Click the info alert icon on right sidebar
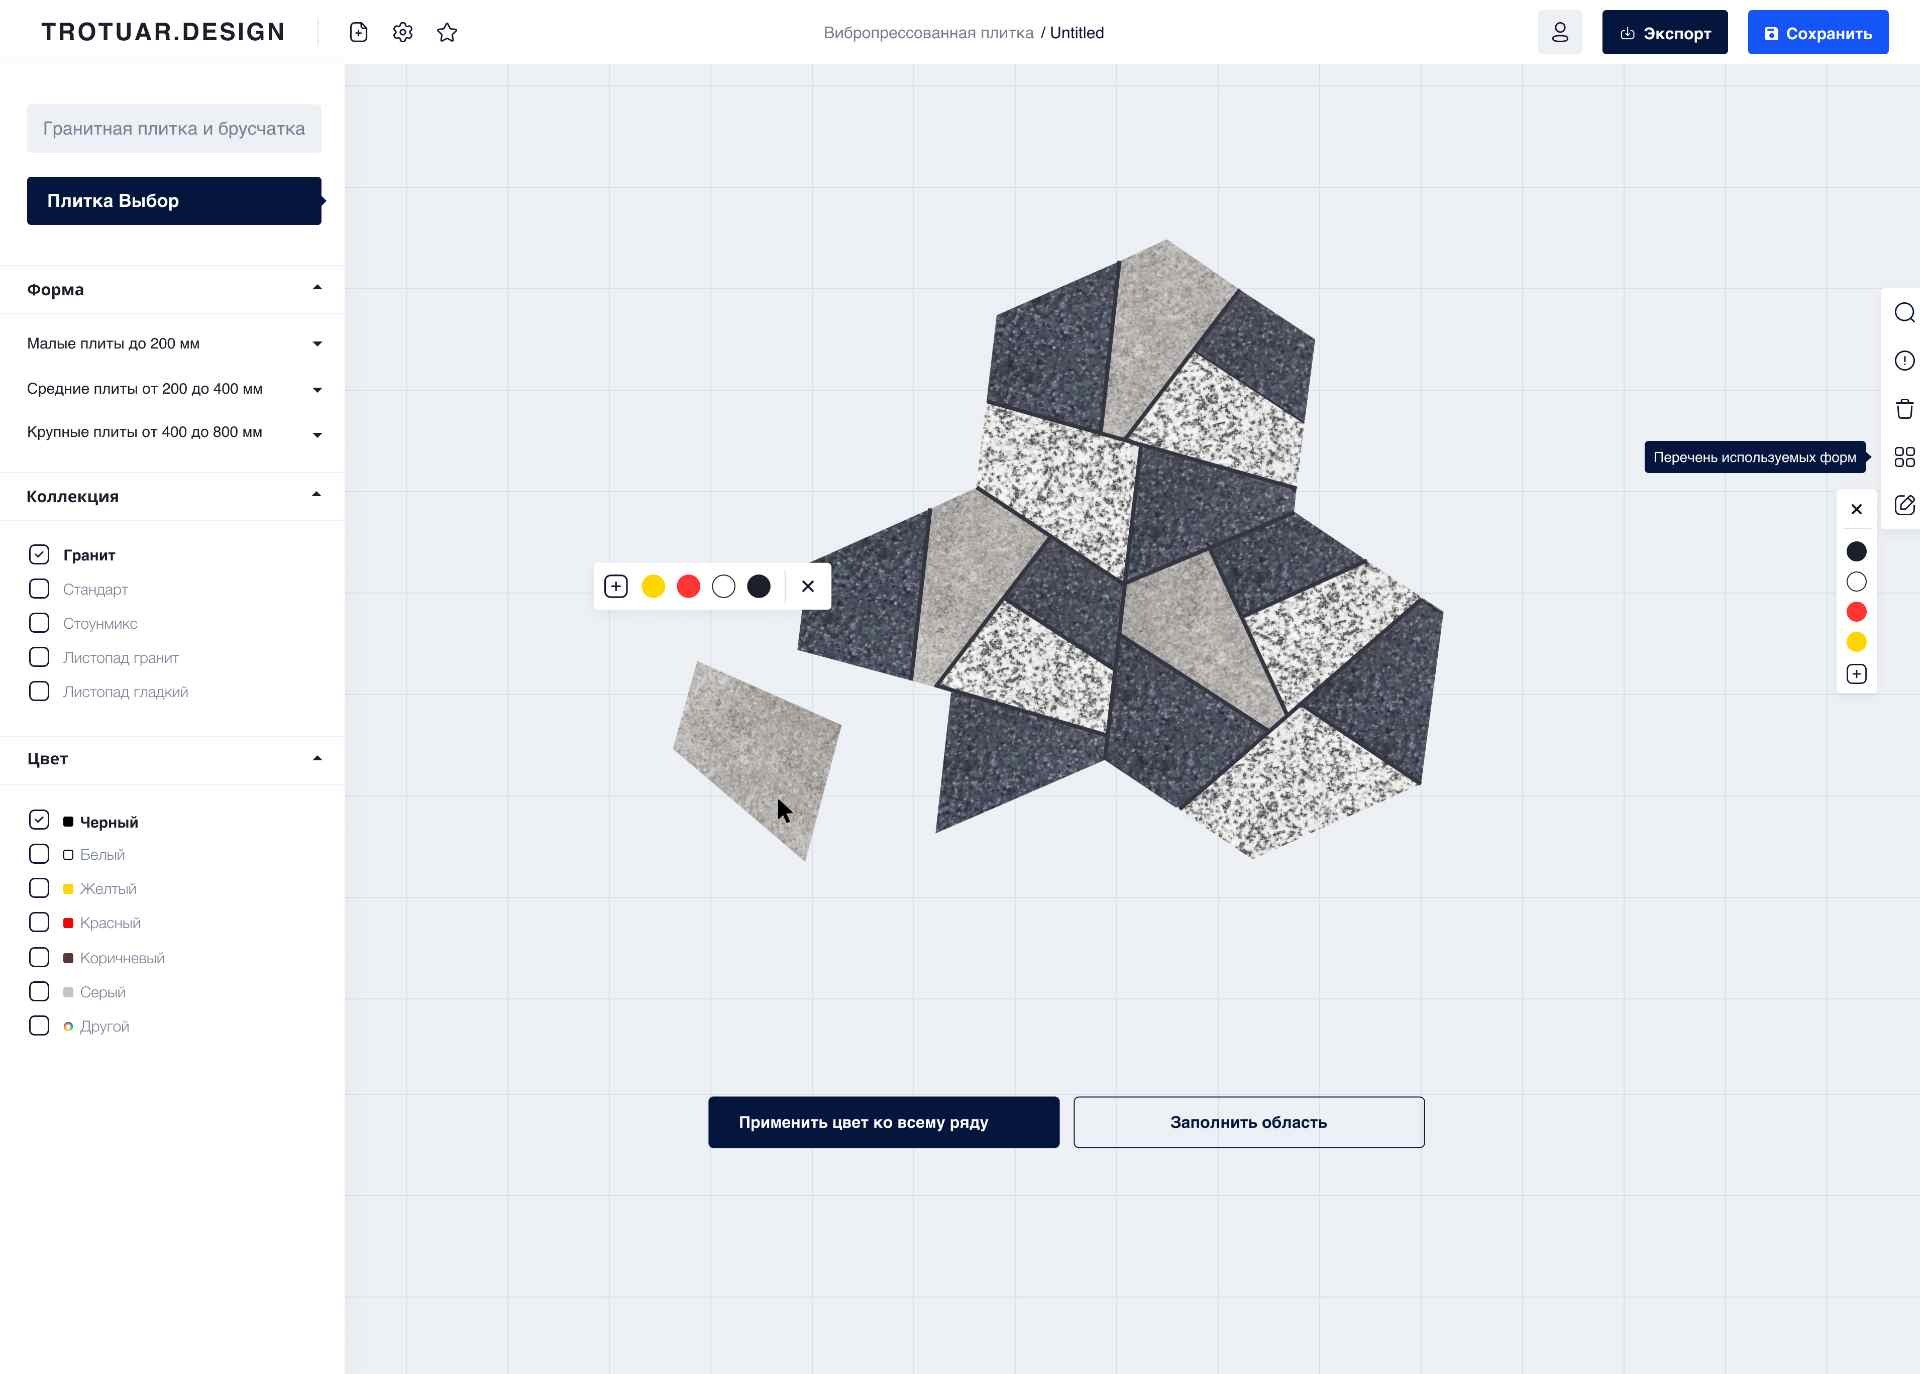 1904,361
